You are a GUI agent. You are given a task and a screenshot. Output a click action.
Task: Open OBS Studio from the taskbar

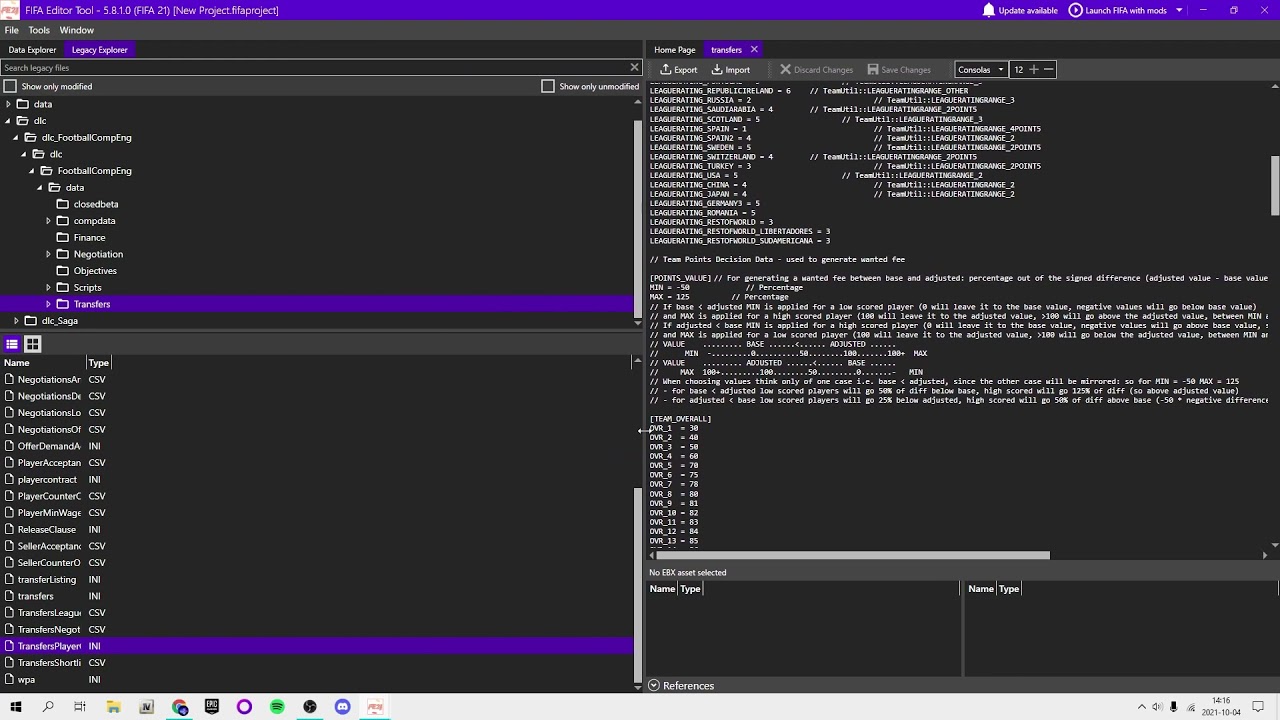(310, 707)
